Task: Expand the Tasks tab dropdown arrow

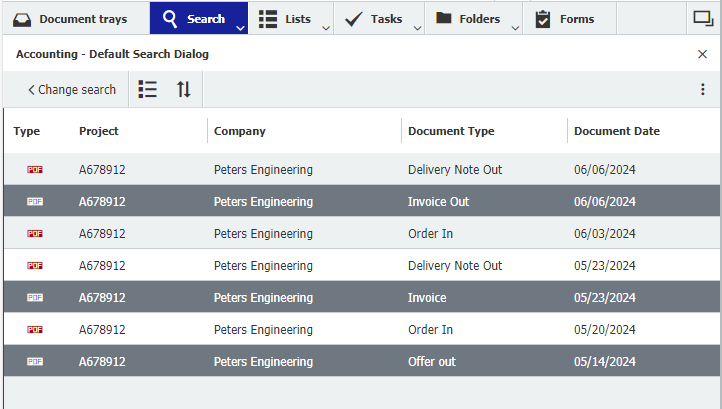Action: 417,28
